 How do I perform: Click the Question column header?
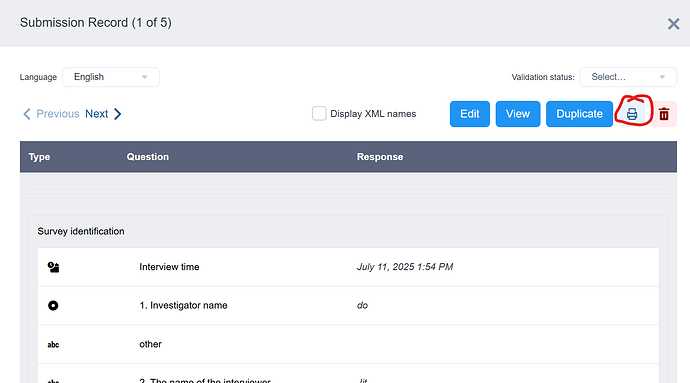pyautogui.click(x=147, y=157)
